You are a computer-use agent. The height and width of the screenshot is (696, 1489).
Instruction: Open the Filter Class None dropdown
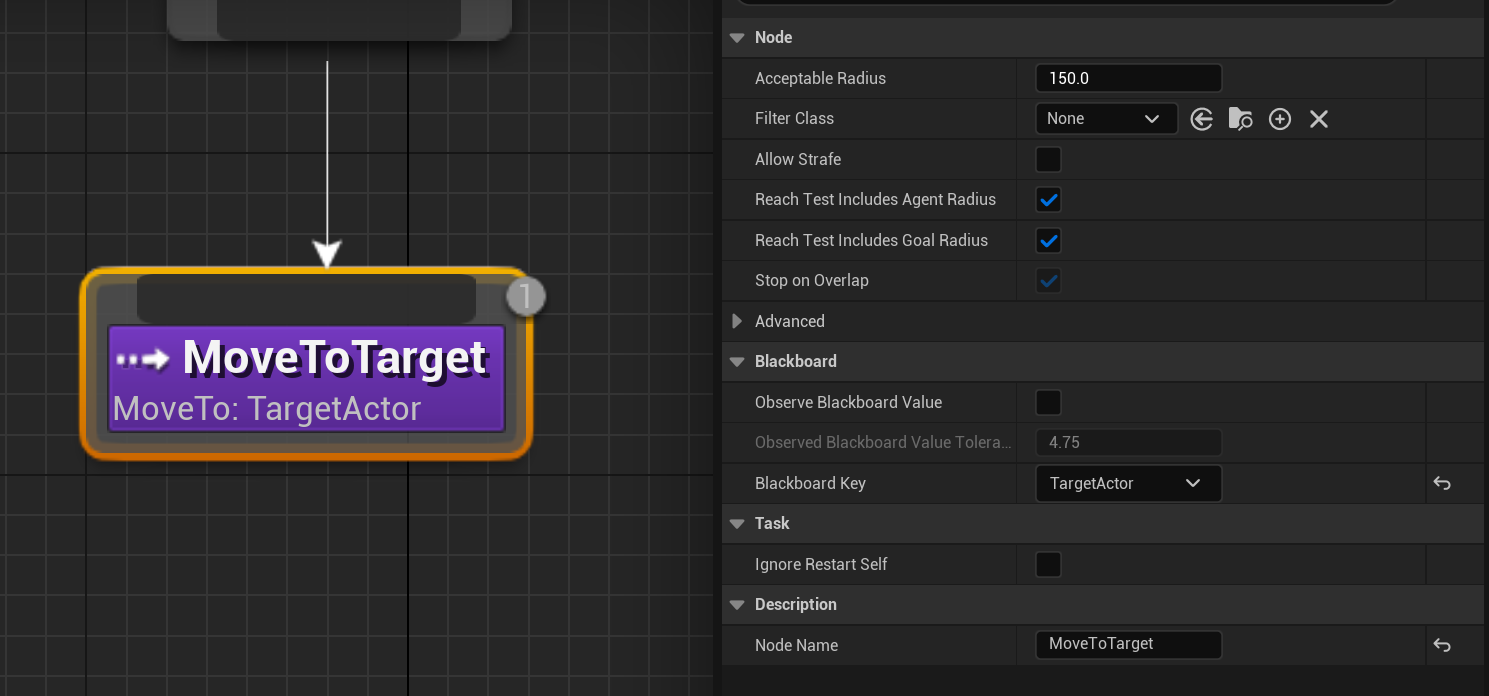pyautogui.click(x=1106, y=119)
